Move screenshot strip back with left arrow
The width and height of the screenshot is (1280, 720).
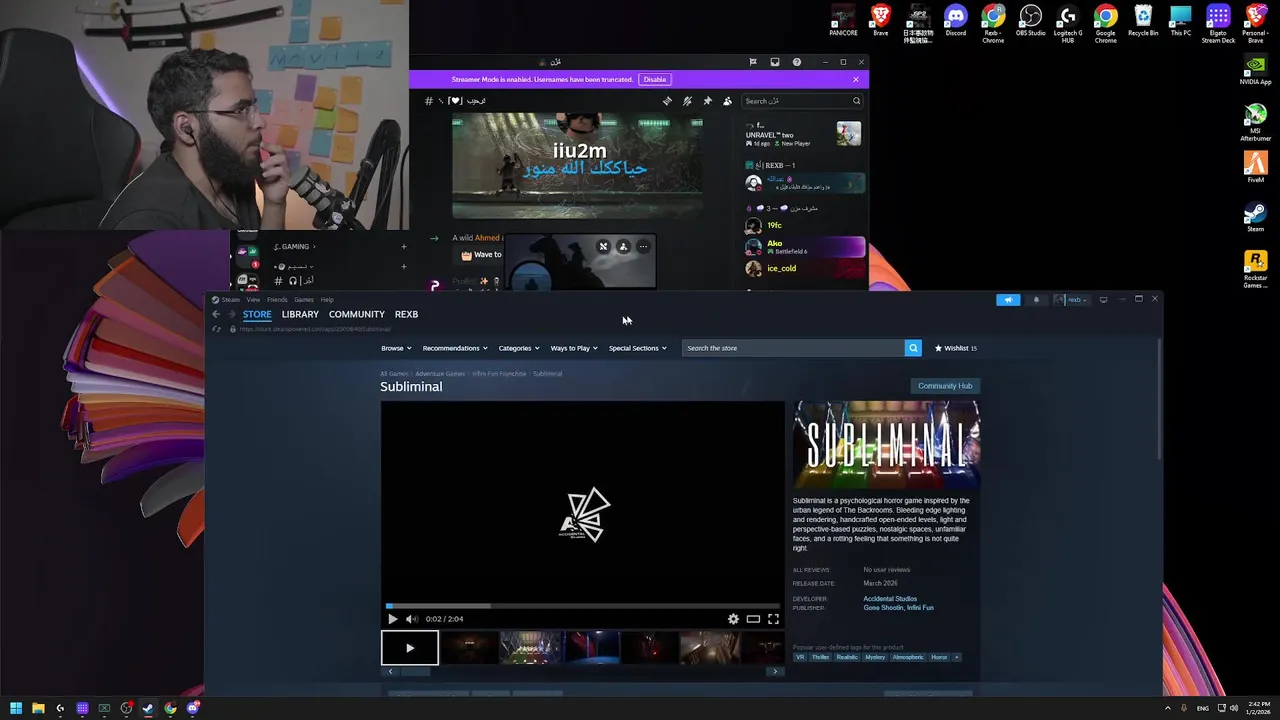390,671
